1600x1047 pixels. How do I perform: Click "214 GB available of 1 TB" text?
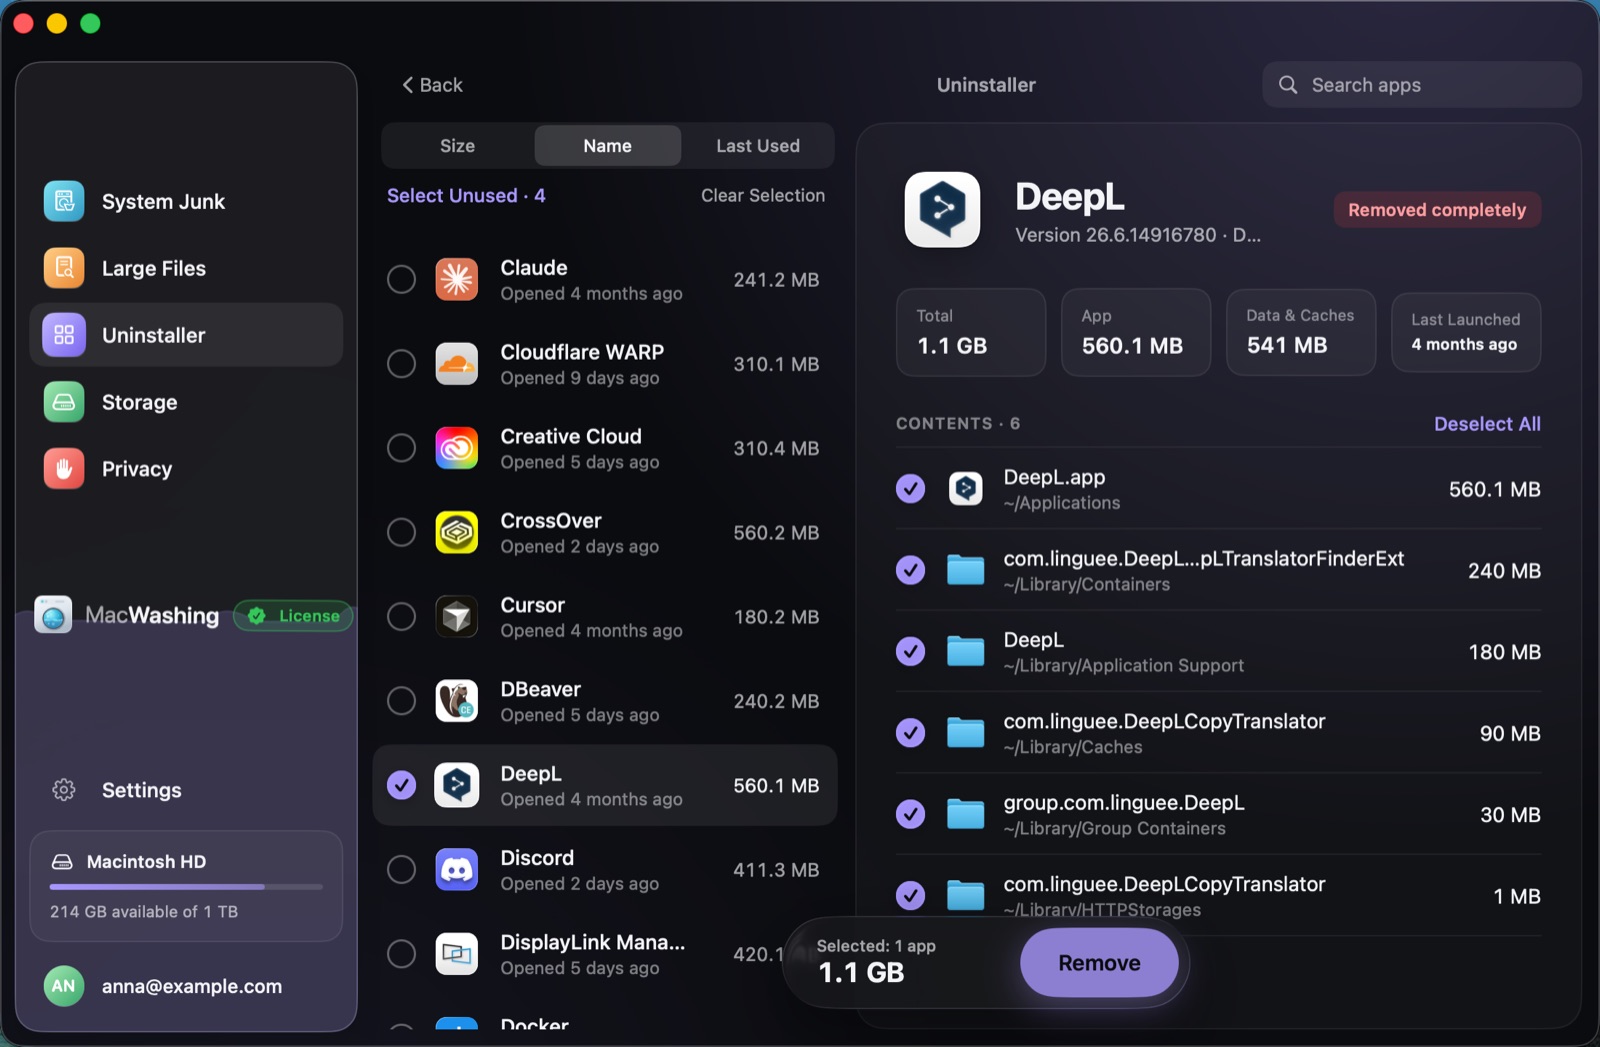point(144,912)
